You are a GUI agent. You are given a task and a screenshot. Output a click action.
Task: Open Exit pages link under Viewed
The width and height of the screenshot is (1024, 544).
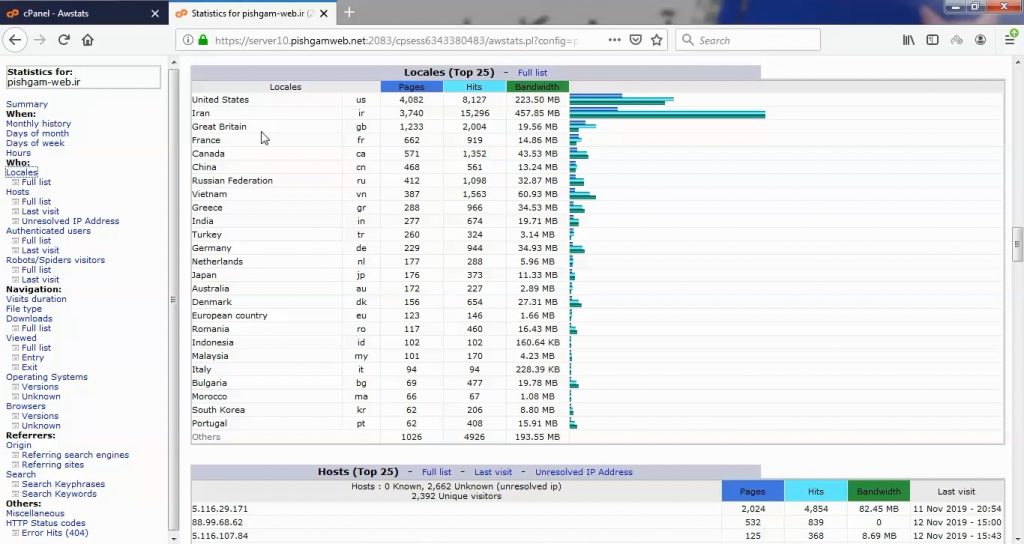click(x=29, y=367)
